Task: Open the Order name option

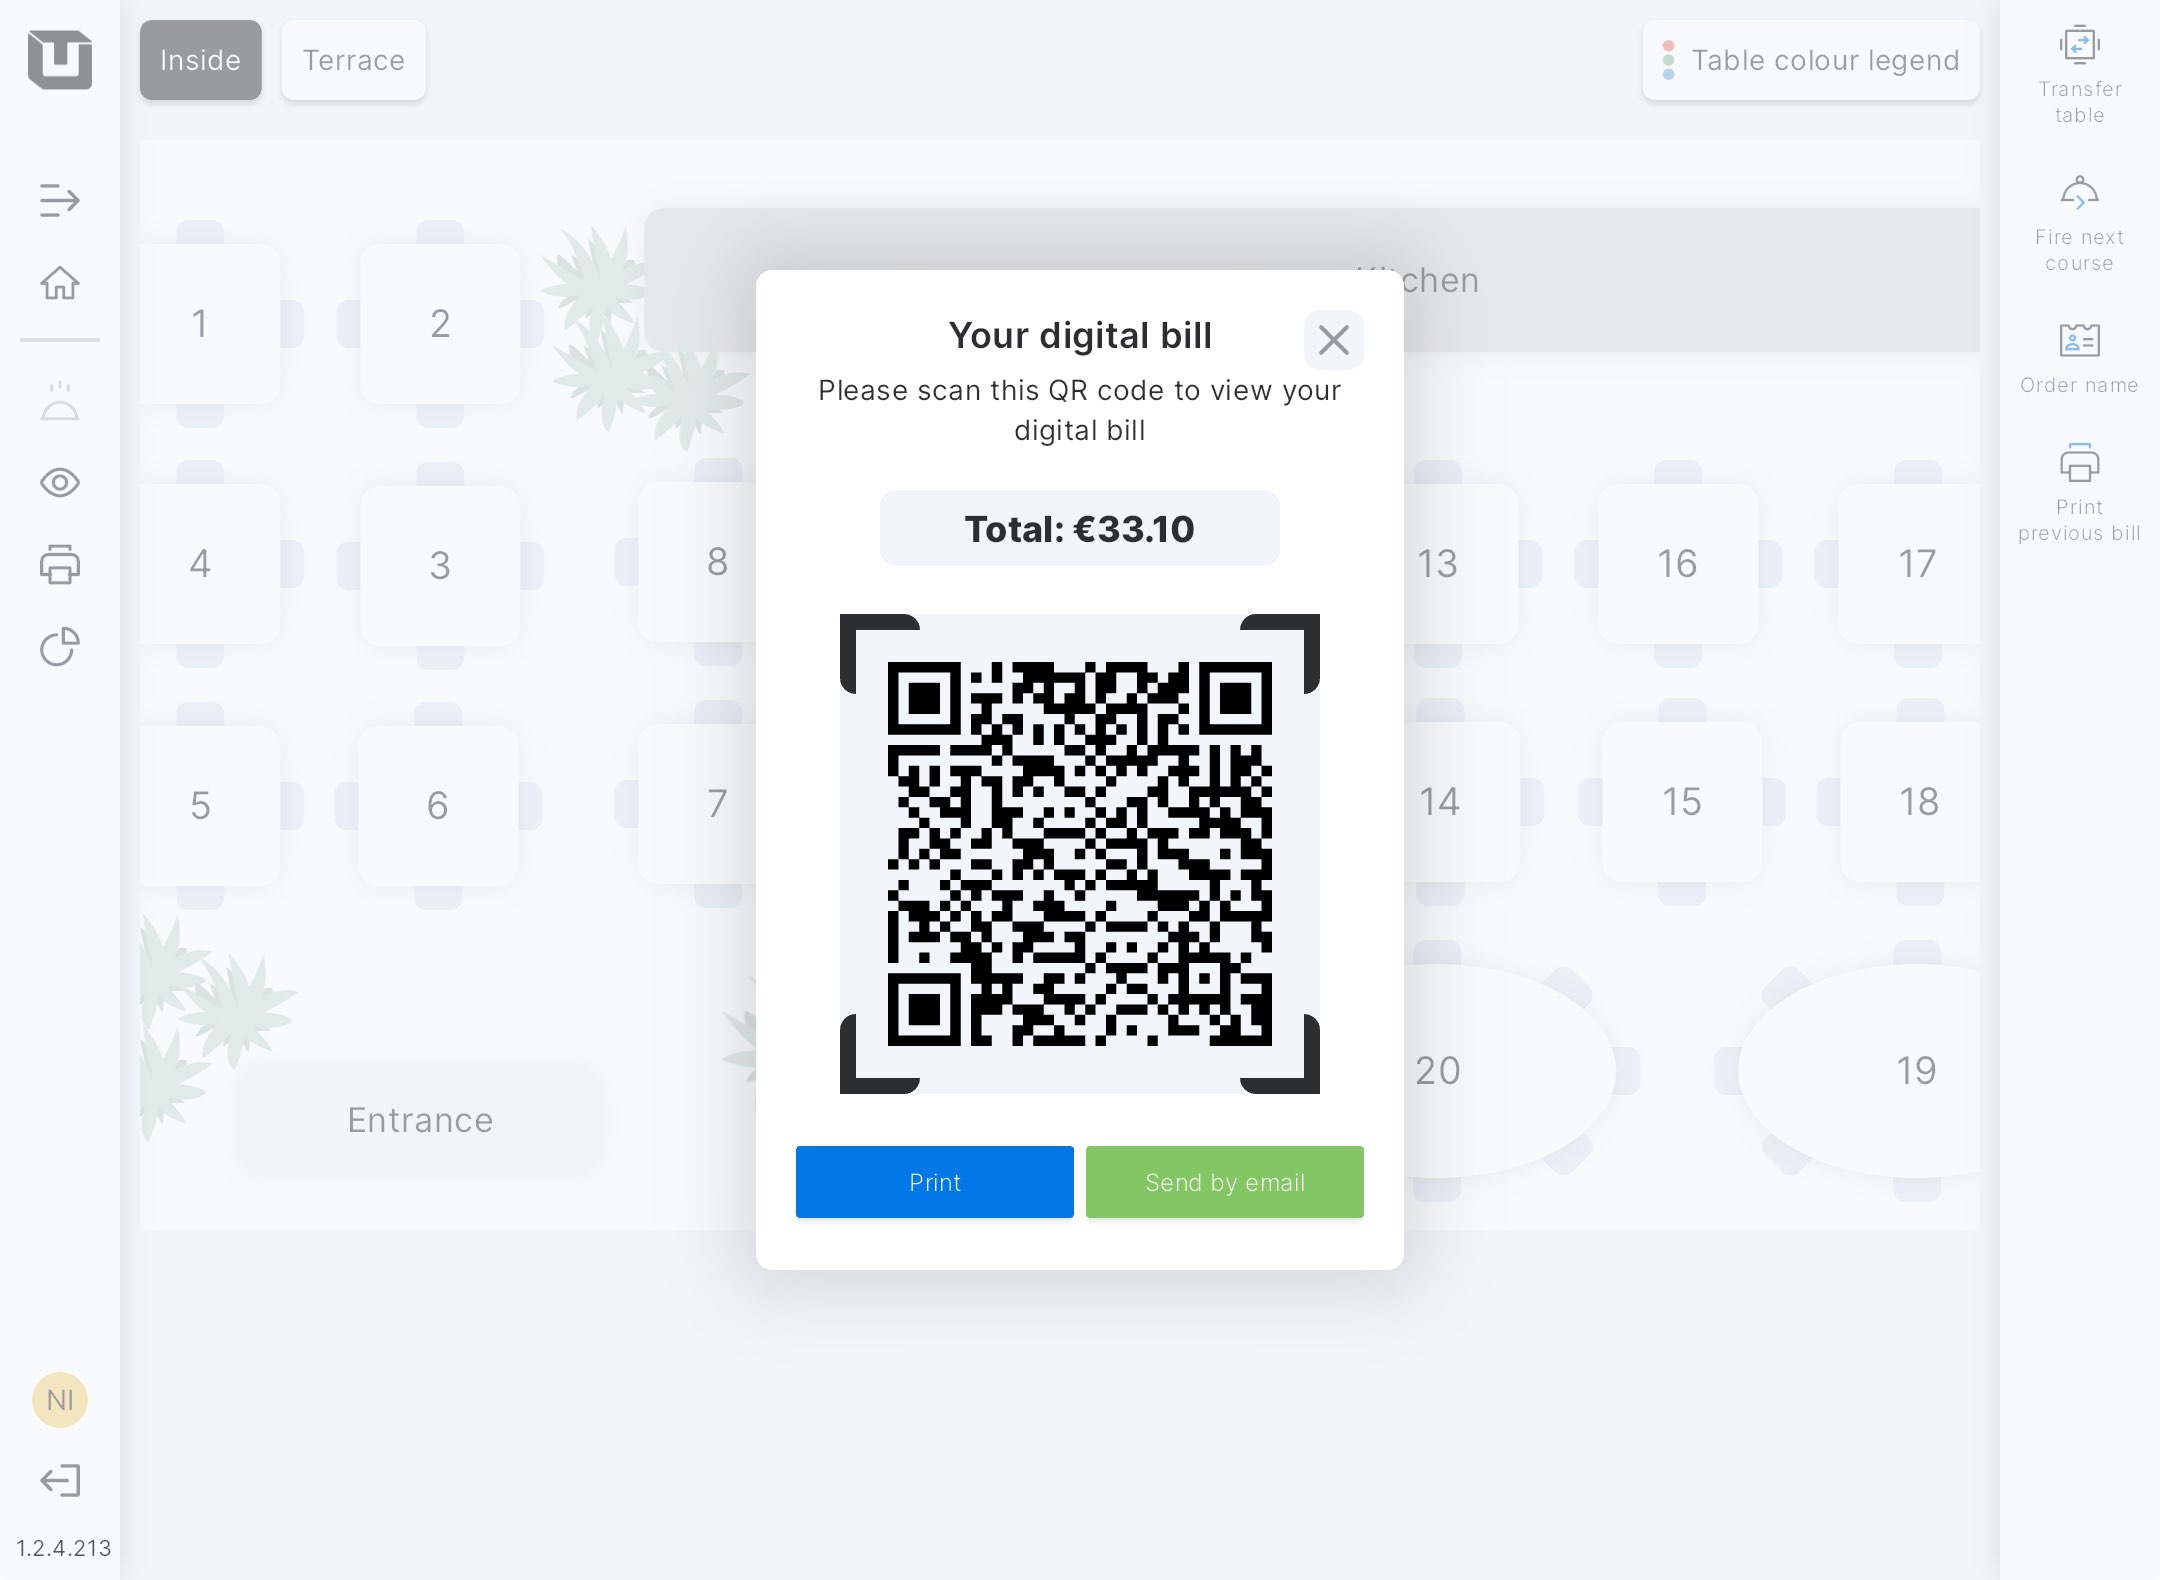Action: (2079, 359)
